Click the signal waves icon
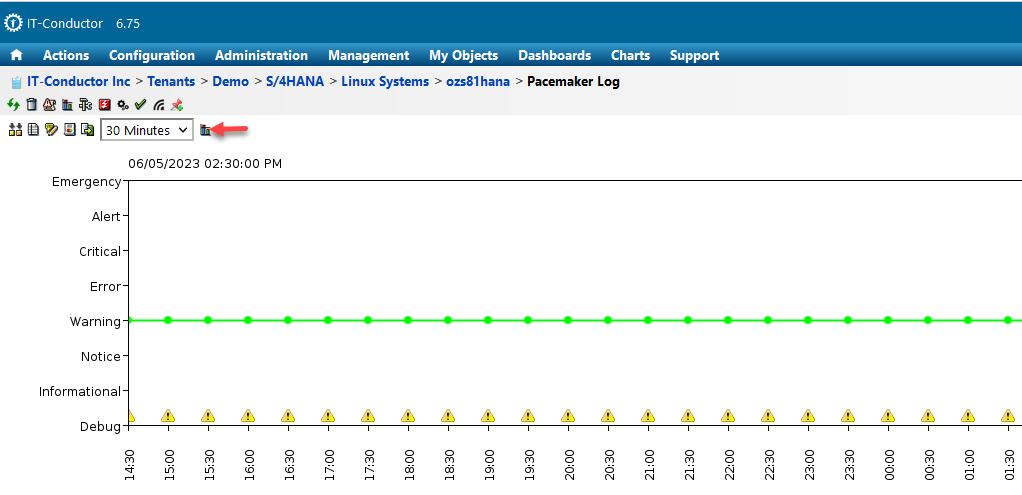The width and height of the screenshot is (1022, 495). 158,105
